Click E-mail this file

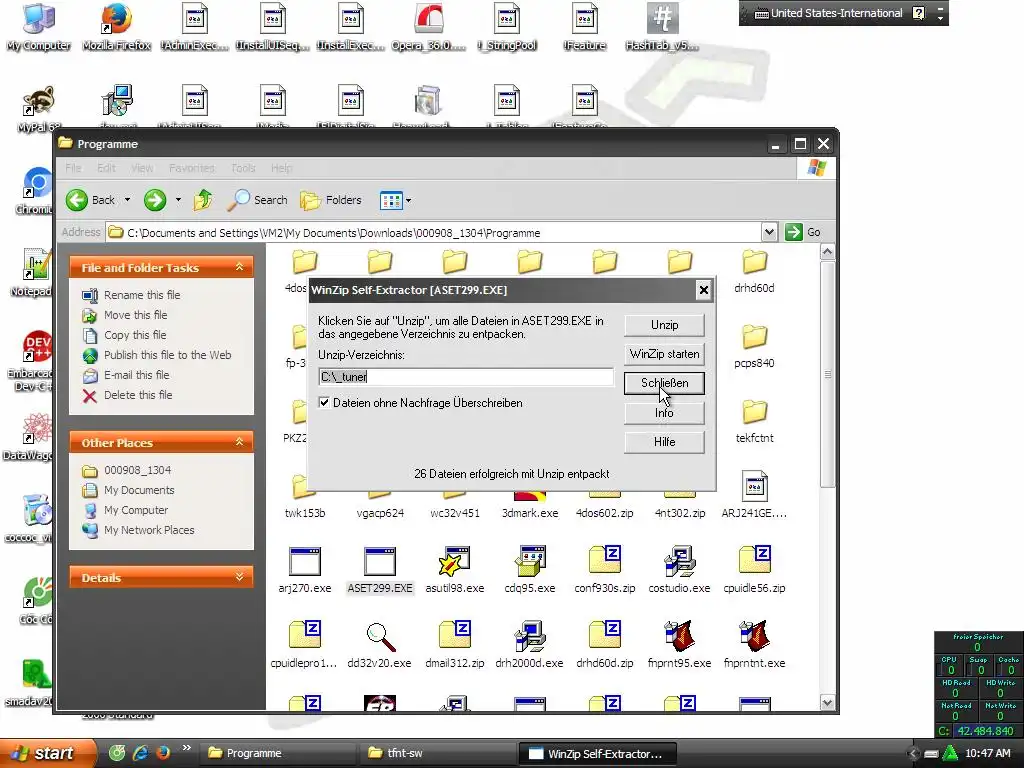136,375
